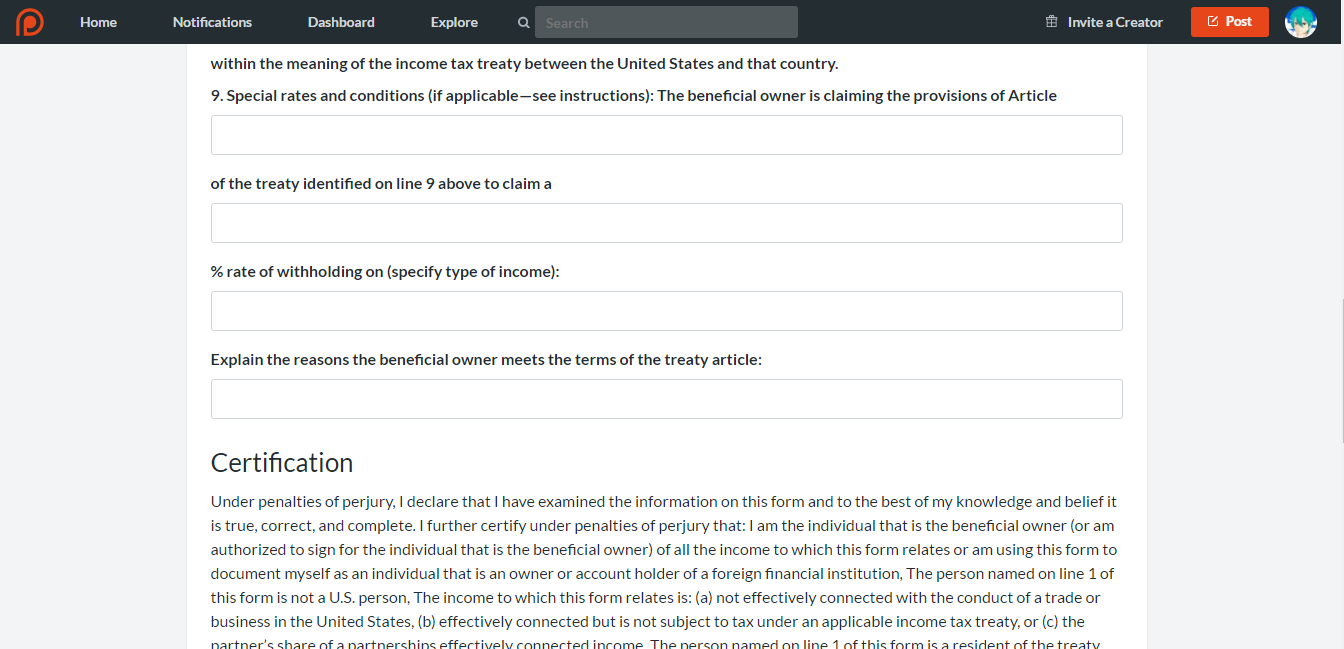Click the treaty Article input field
This screenshot has height=649, width=1344.
666,135
